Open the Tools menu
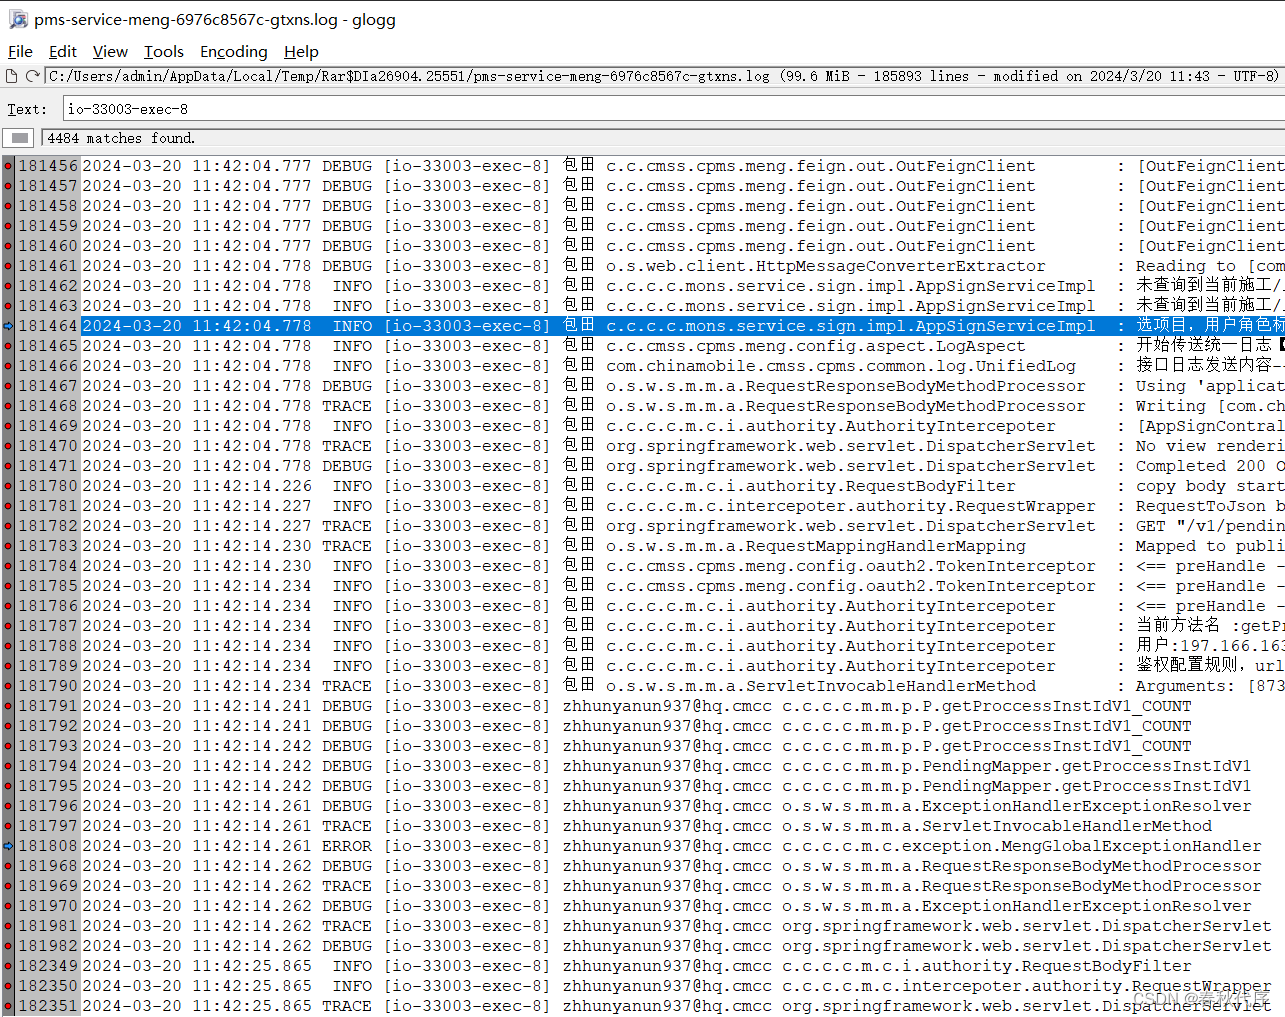This screenshot has width=1285, height=1017. [x=163, y=51]
